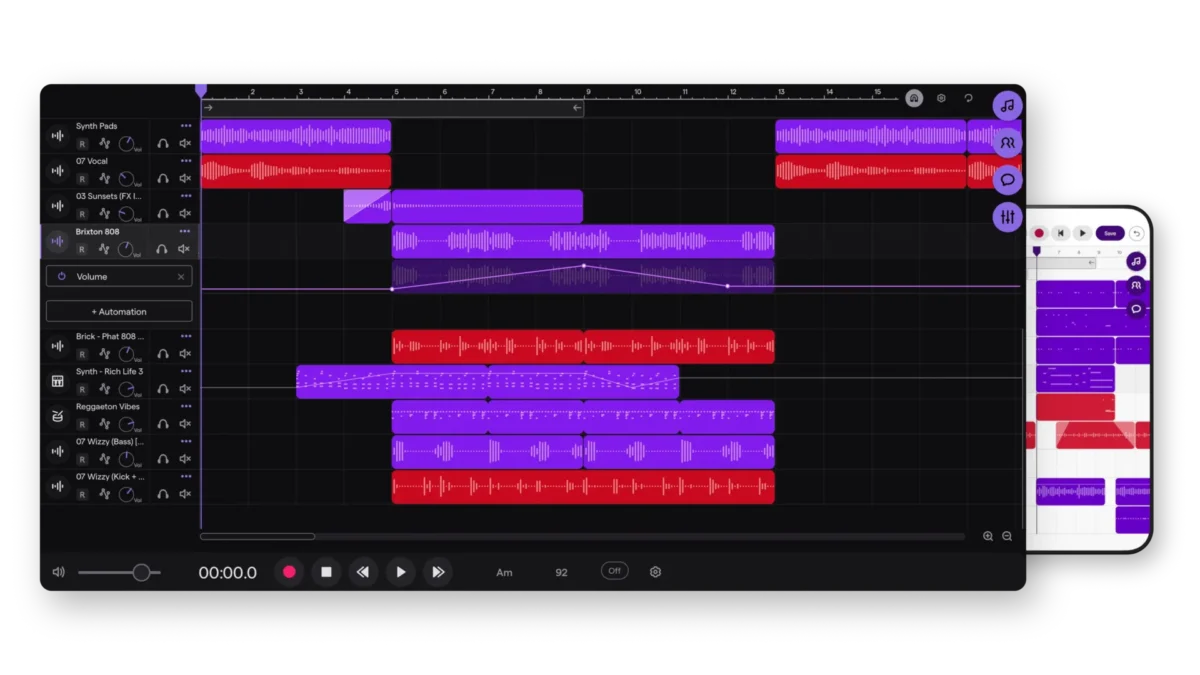Open the chat bubble icon on right sidebar
Screen dimensions: 1200x675
[1007, 180]
